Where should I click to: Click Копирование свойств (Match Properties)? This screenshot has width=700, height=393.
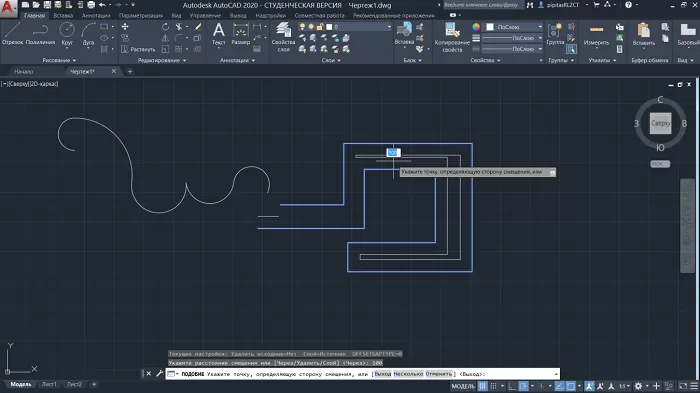pos(452,37)
